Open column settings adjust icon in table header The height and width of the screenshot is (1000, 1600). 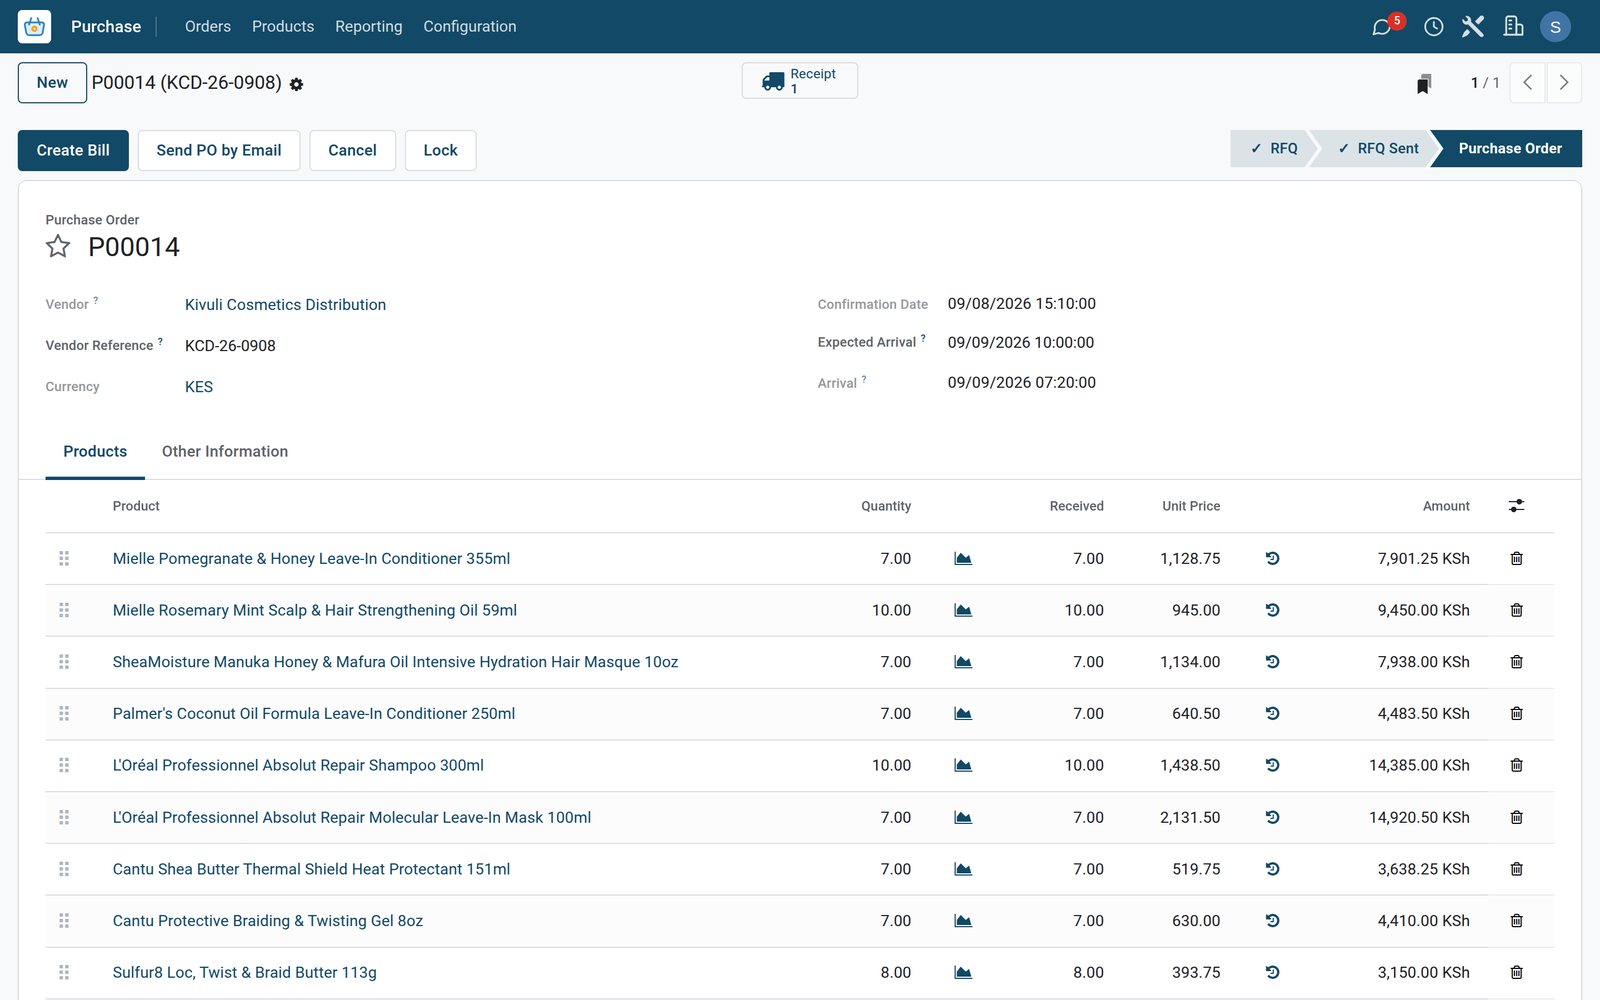coord(1516,506)
